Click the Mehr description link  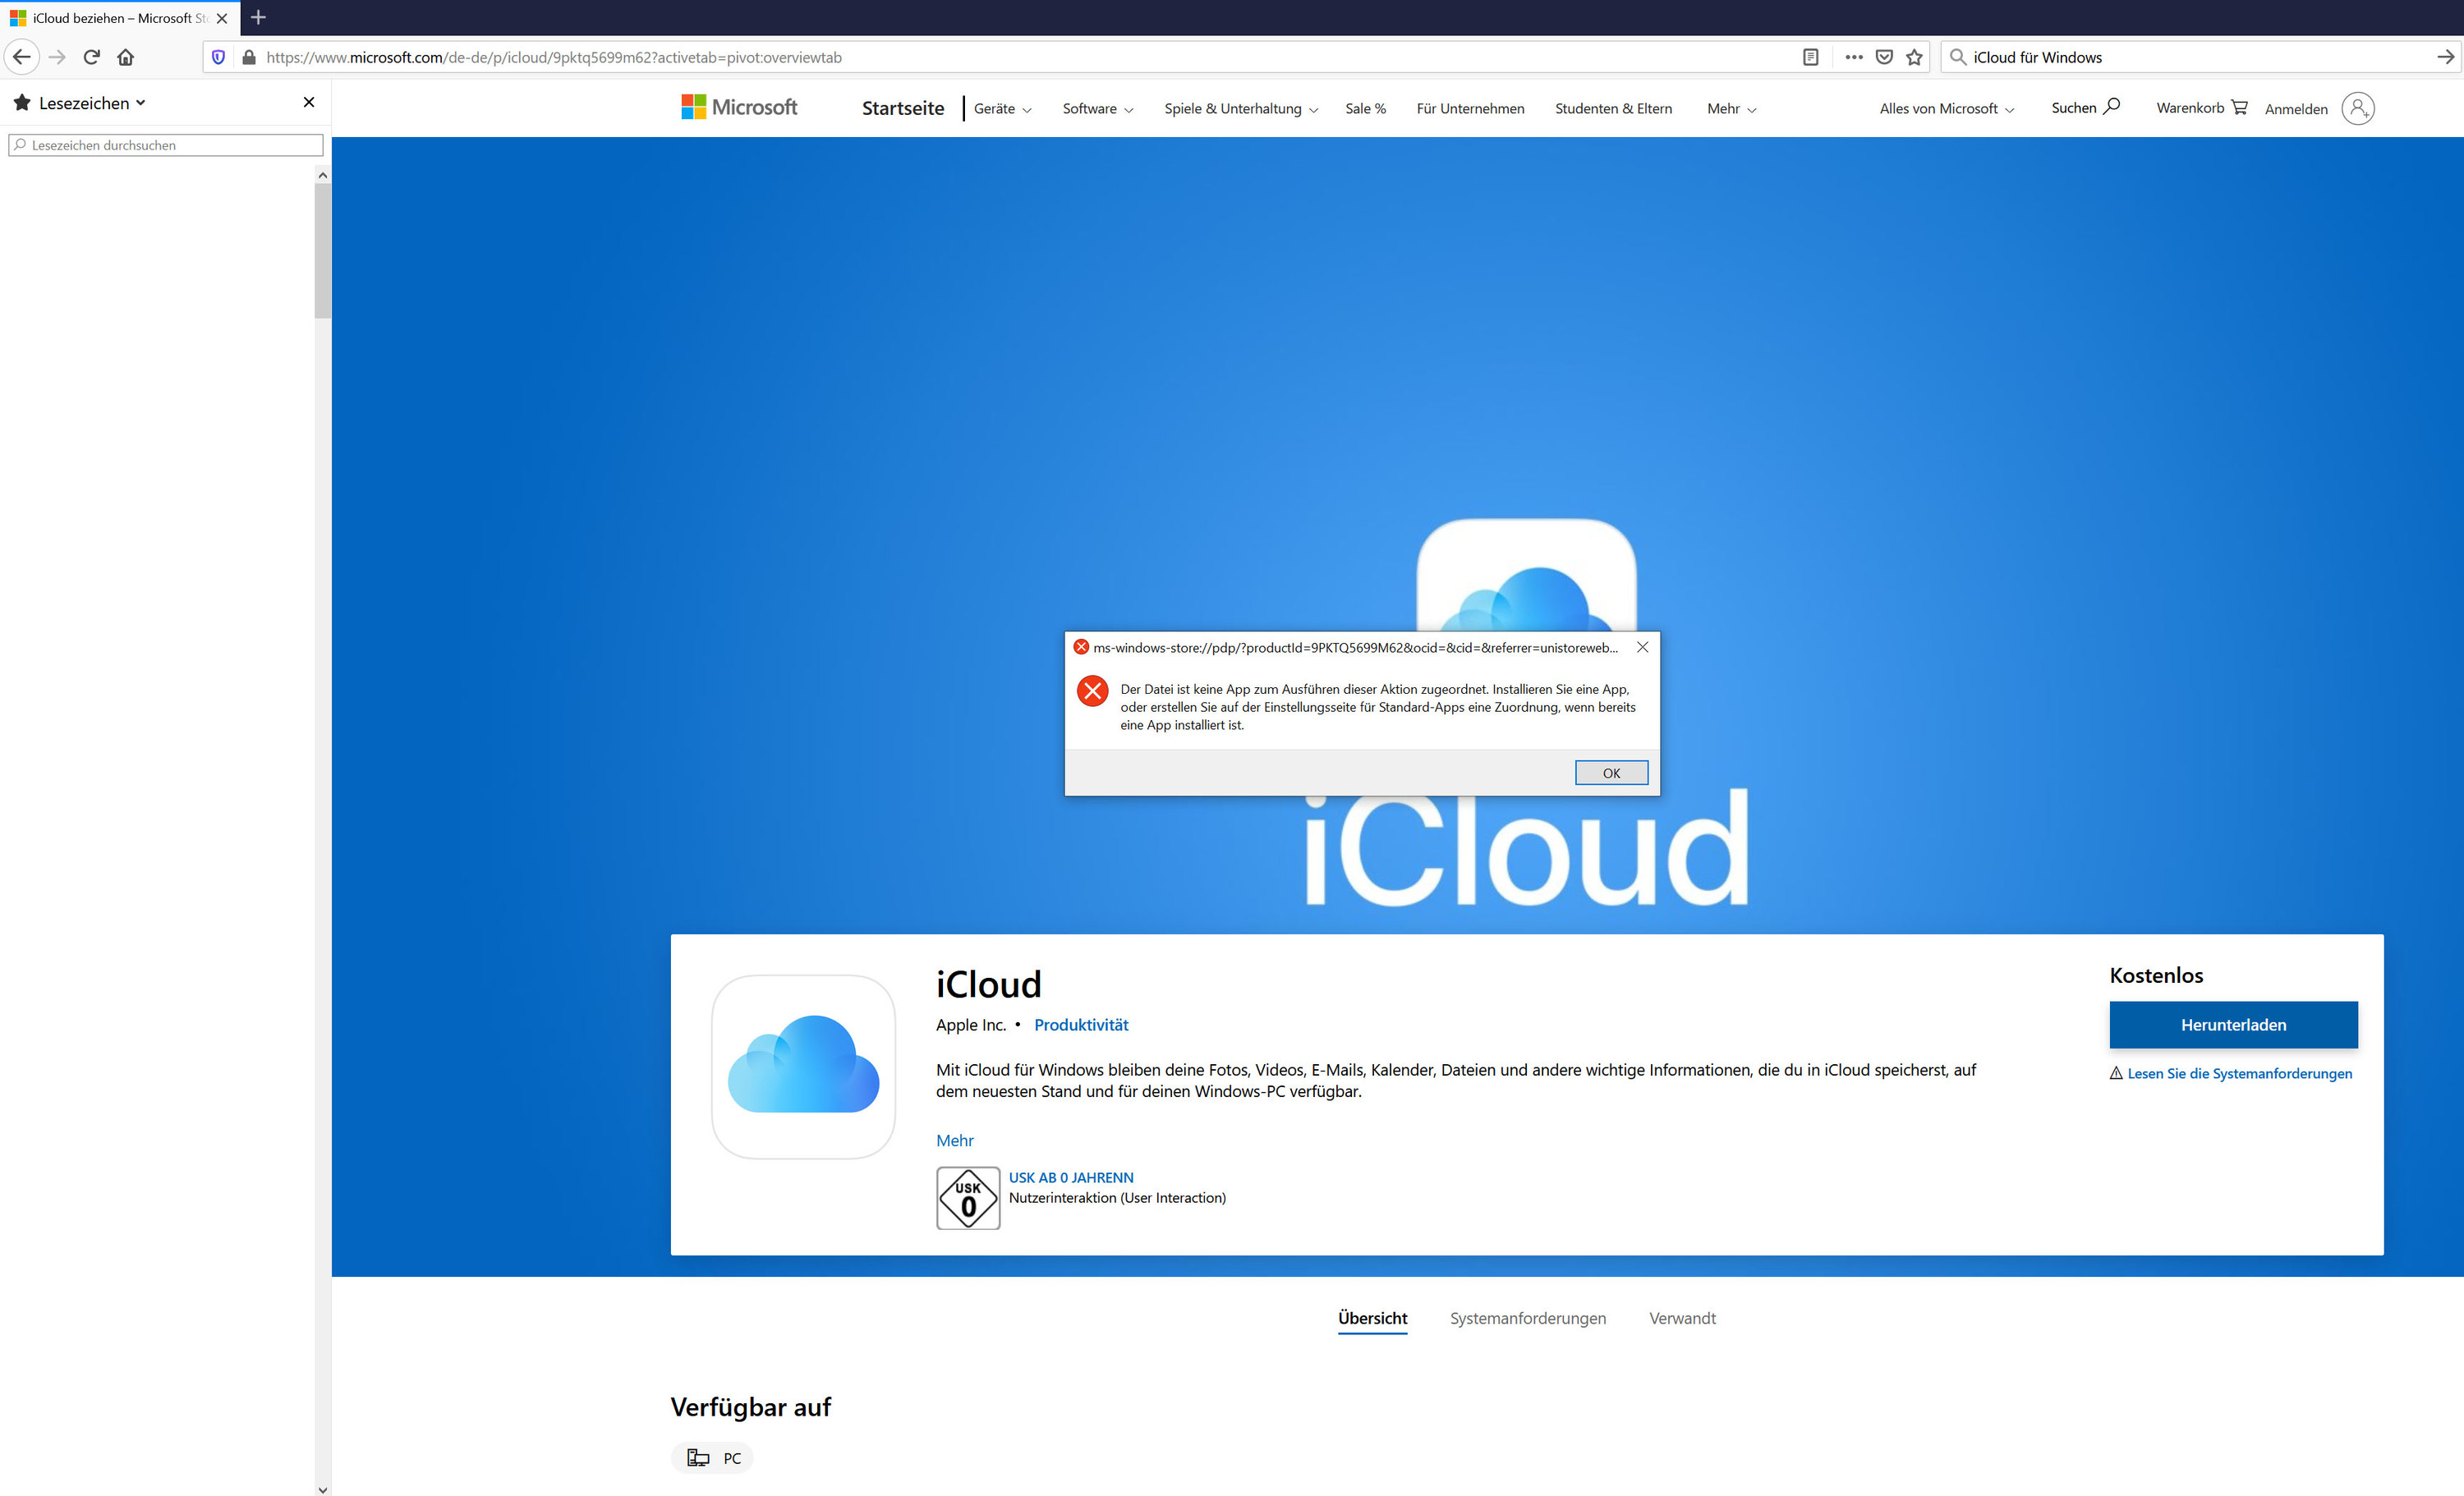point(954,1140)
